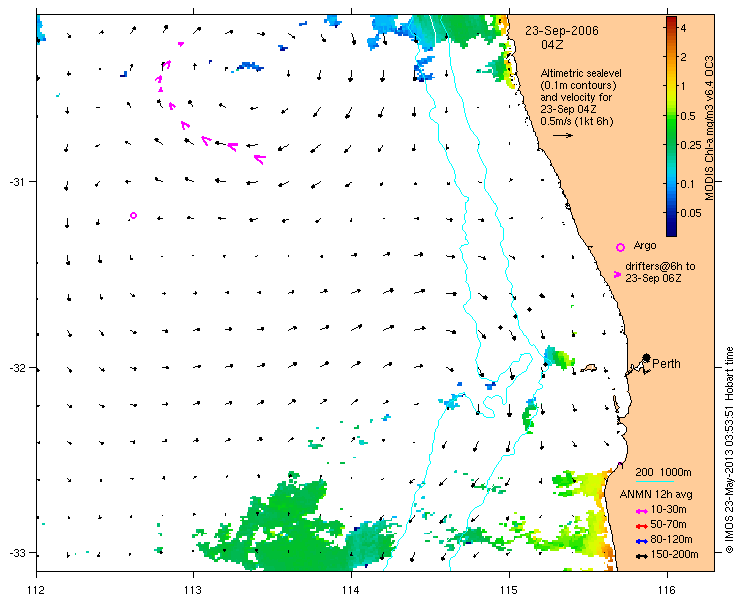
Task: Click the colorbar value 2
Action: point(683,57)
